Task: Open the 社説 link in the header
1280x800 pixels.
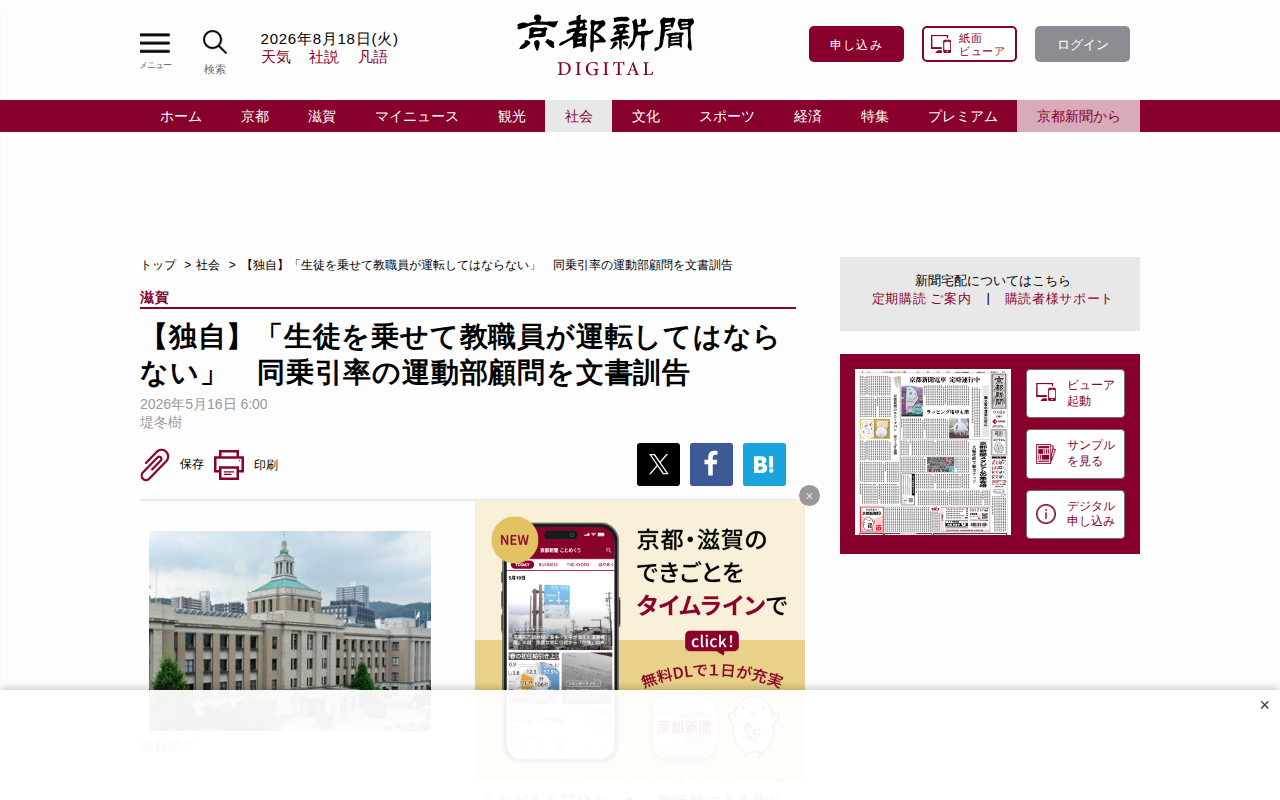Action: pos(324,57)
